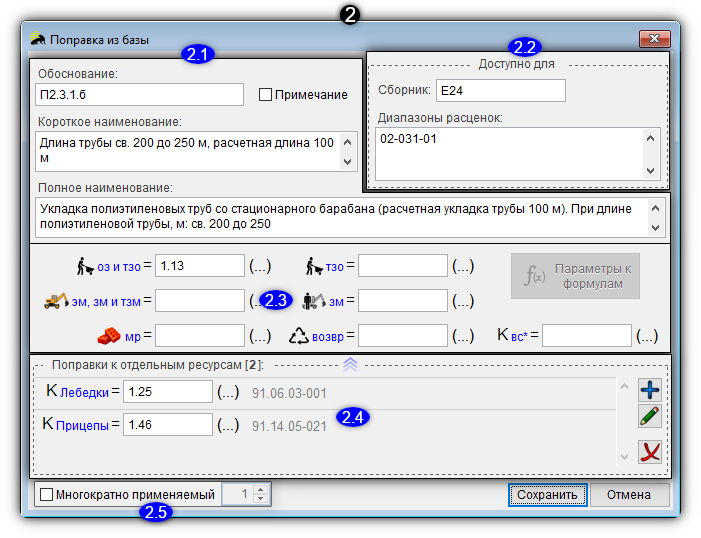The image size is (701, 538).
Task: Click the 'Отмена' button
Action: click(x=629, y=495)
